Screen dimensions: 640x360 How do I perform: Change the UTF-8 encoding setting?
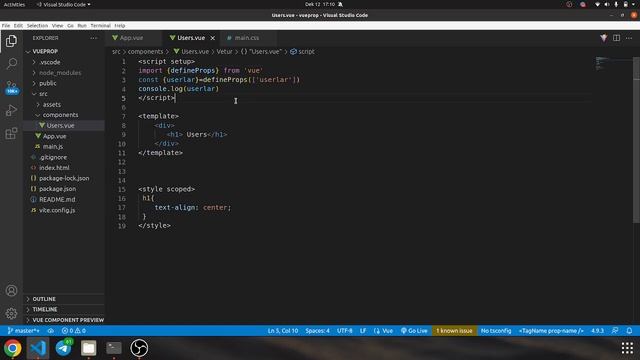pos(344,331)
